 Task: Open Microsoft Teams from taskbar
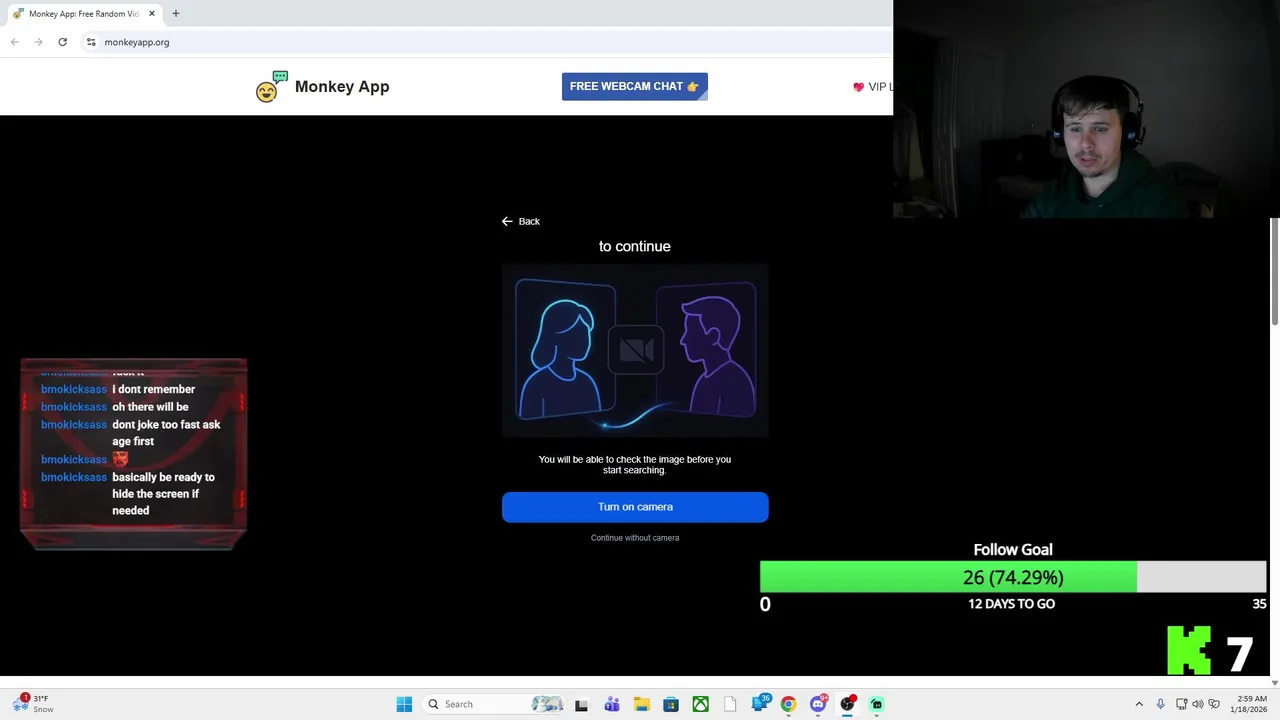tap(611, 704)
